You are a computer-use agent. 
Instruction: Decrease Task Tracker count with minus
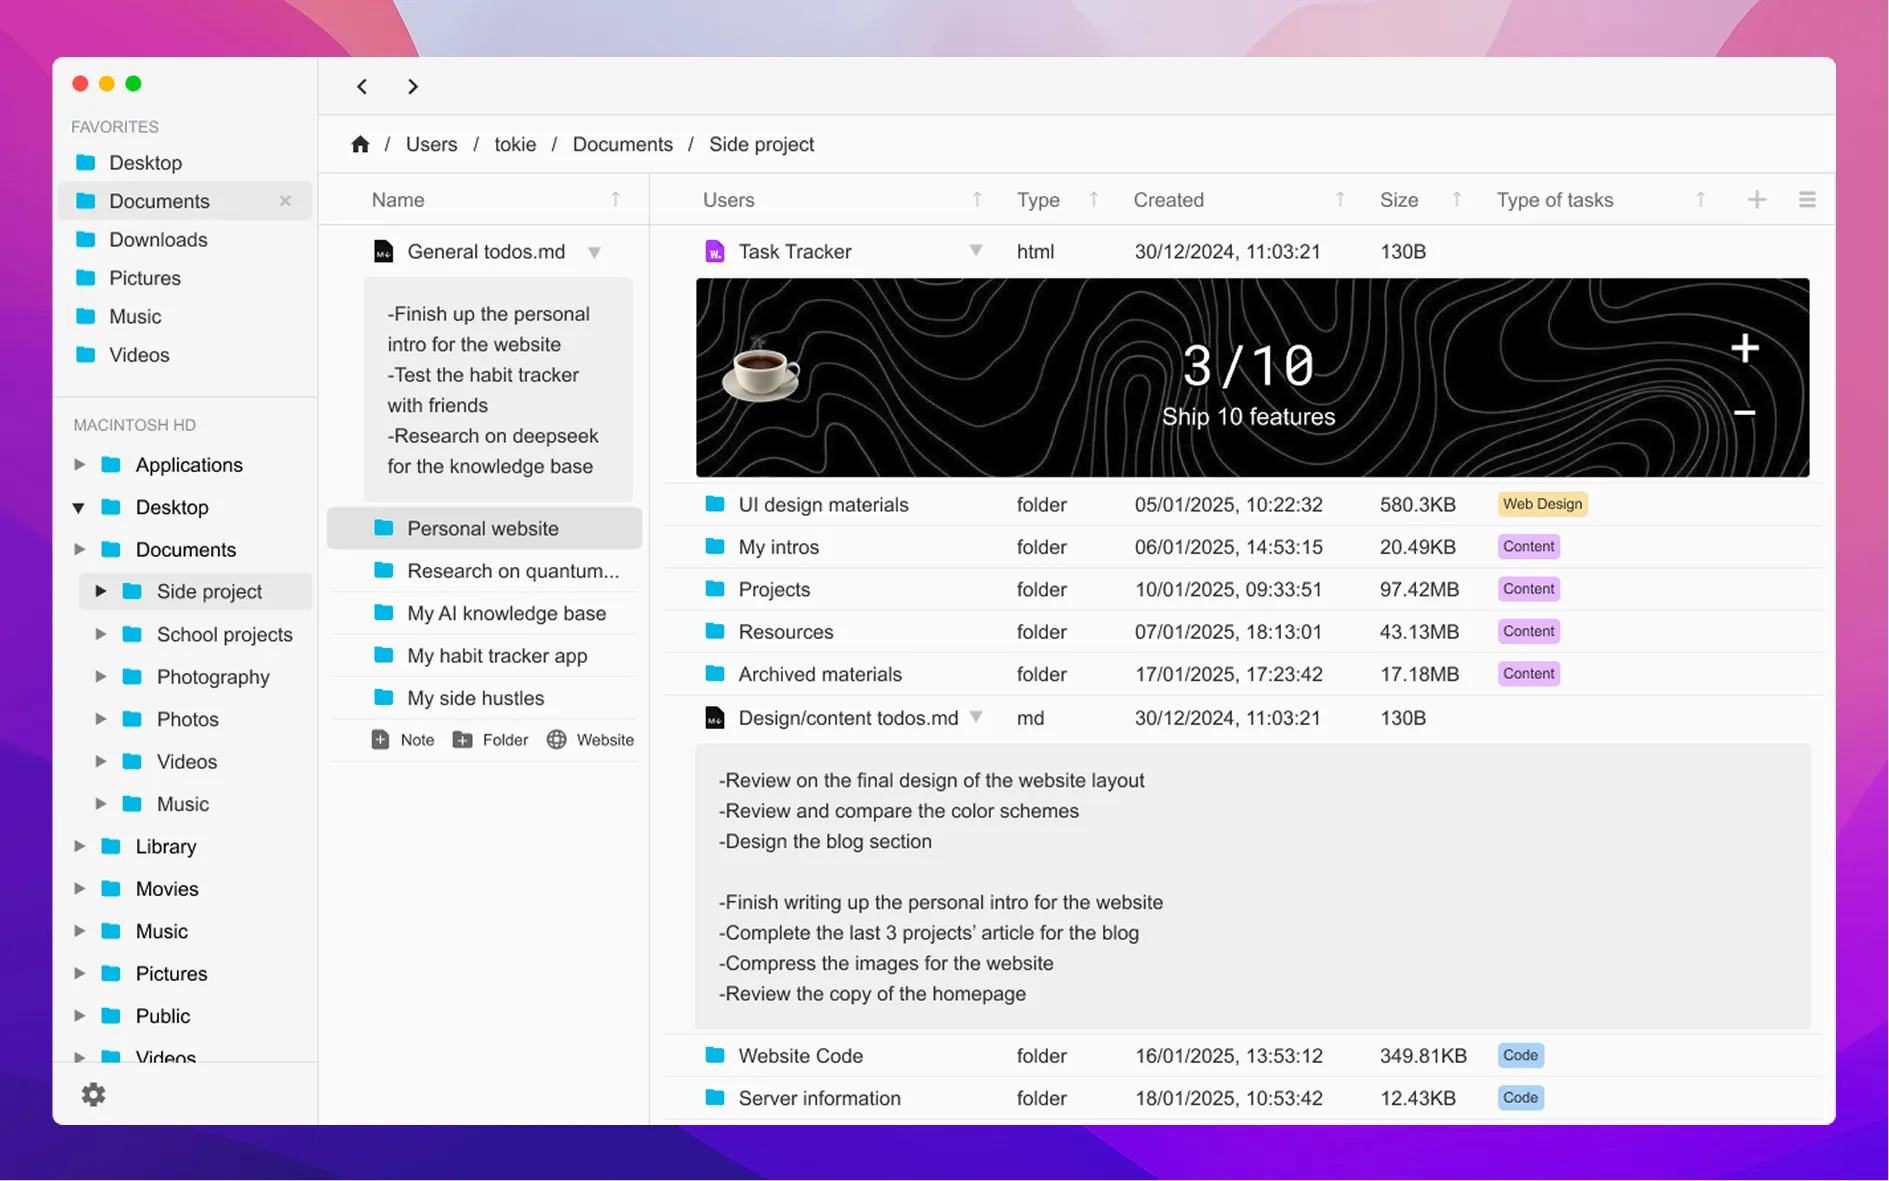coord(1744,412)
